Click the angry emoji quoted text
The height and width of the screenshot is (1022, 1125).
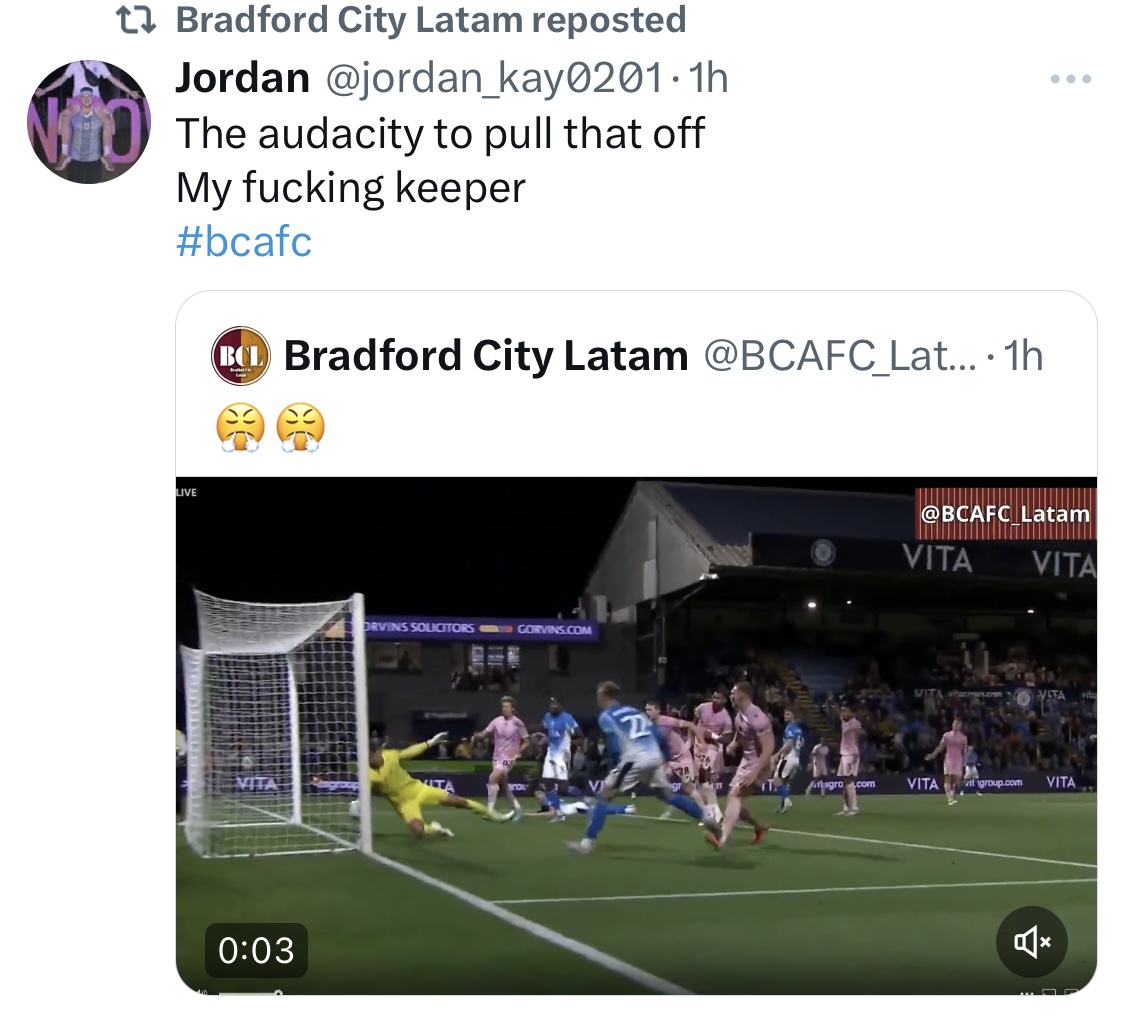pyautogui.click(x=270, y=428)
